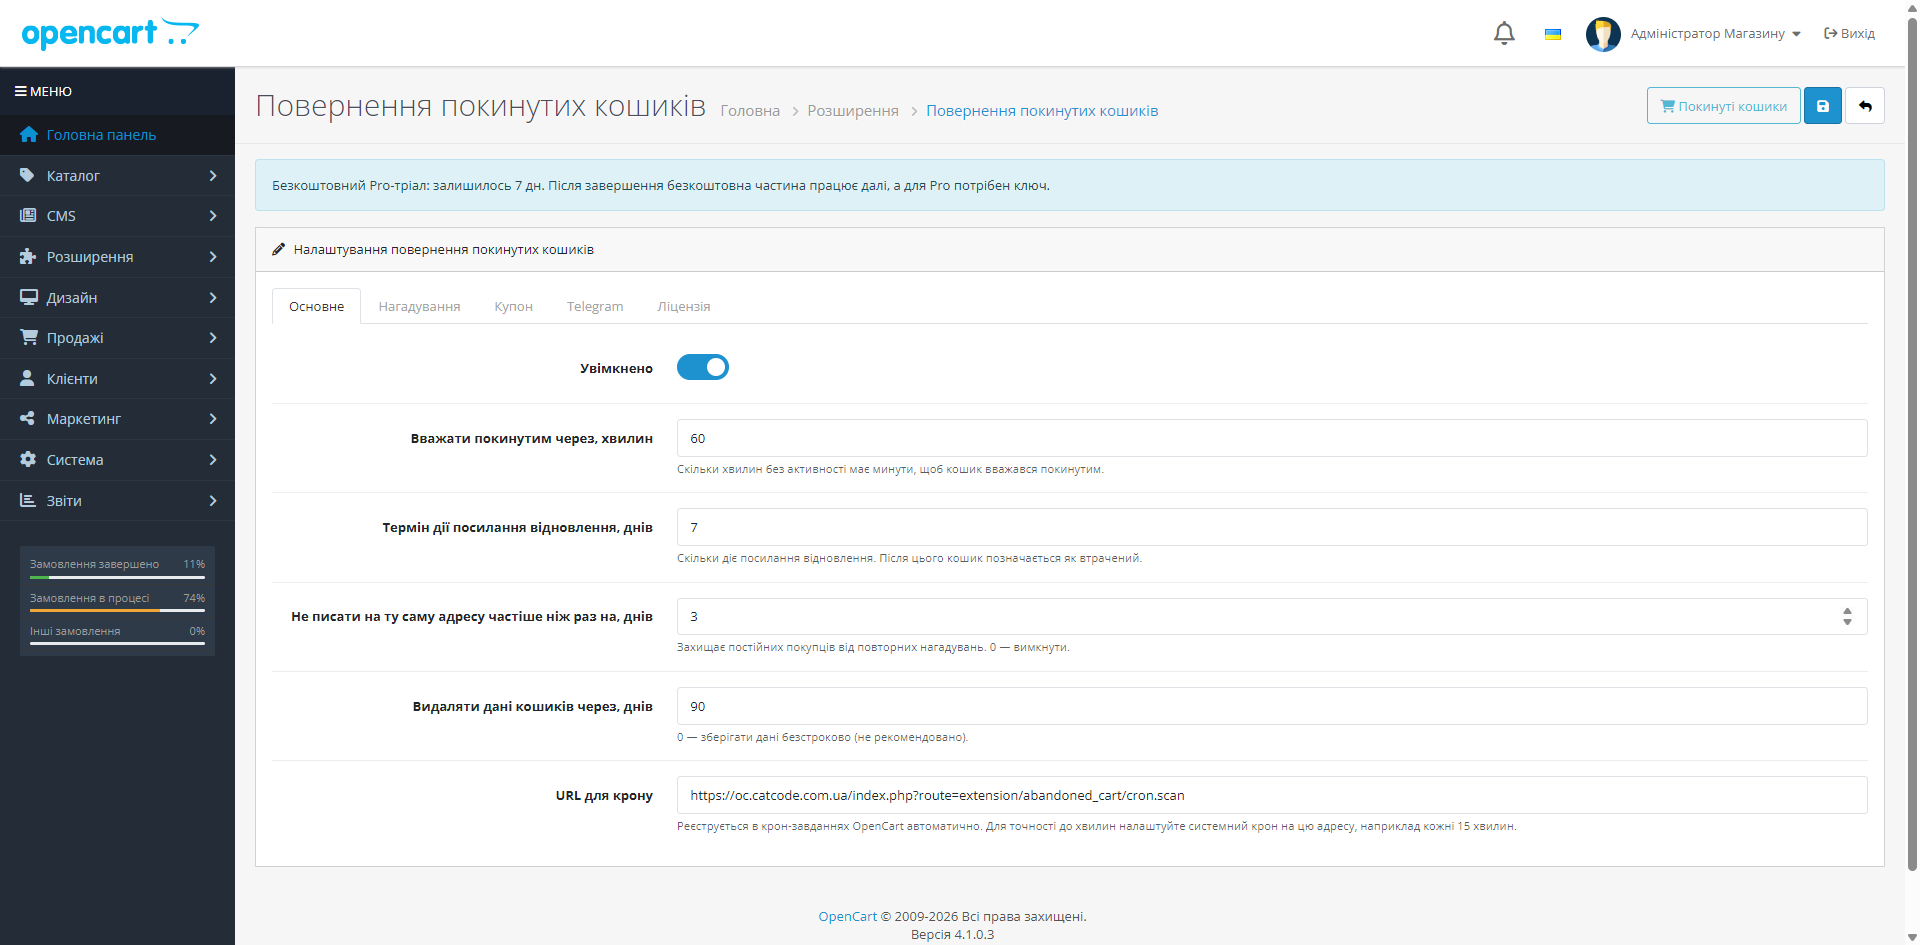1920x945 pixels.
Task: Select the Основне tab
Action: (316, 307)
